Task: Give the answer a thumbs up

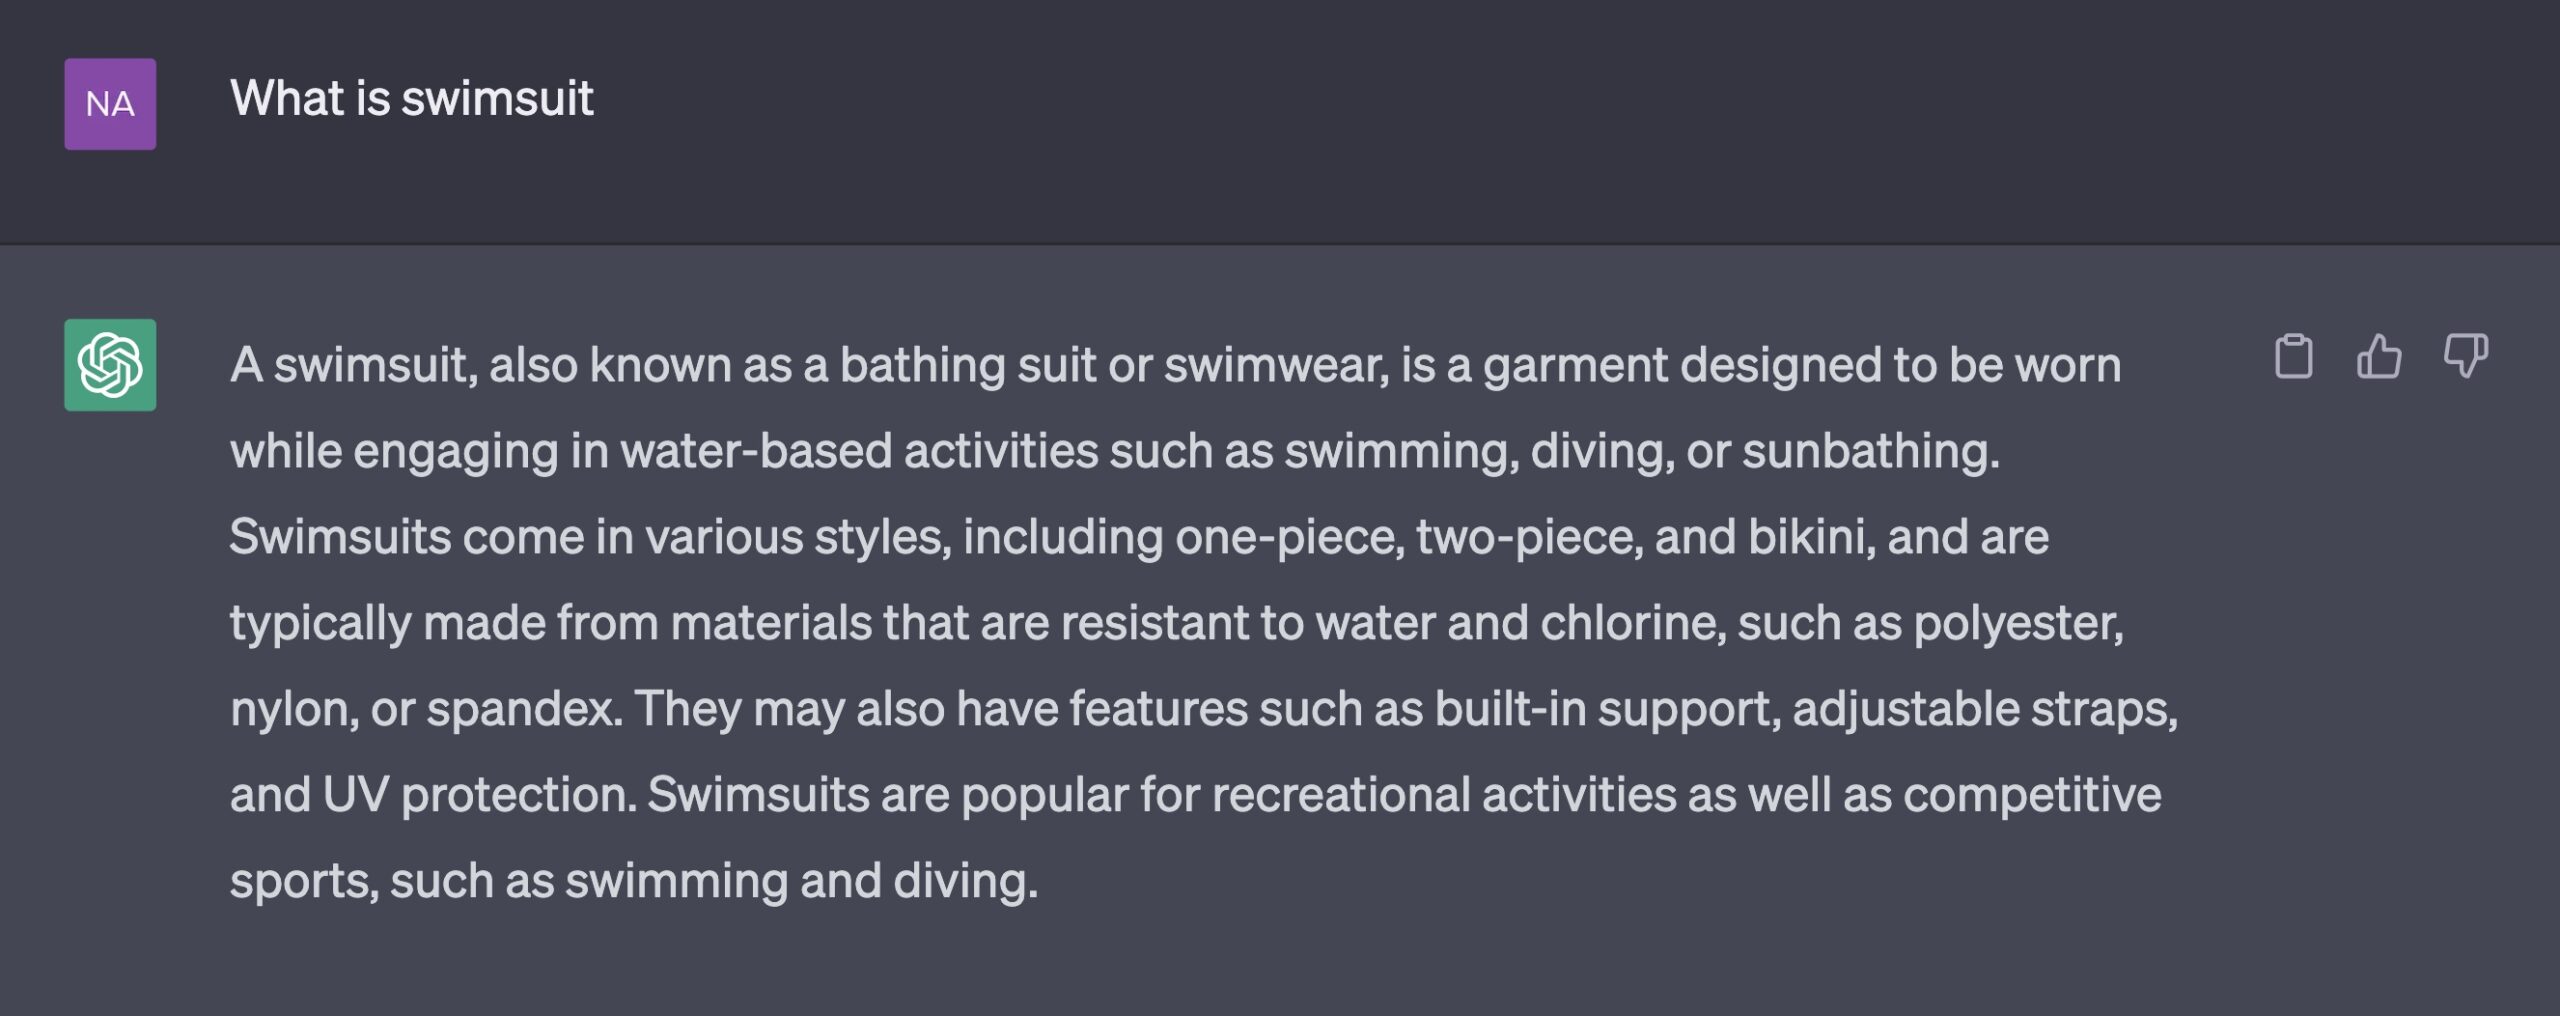Action: point(2379,356)
